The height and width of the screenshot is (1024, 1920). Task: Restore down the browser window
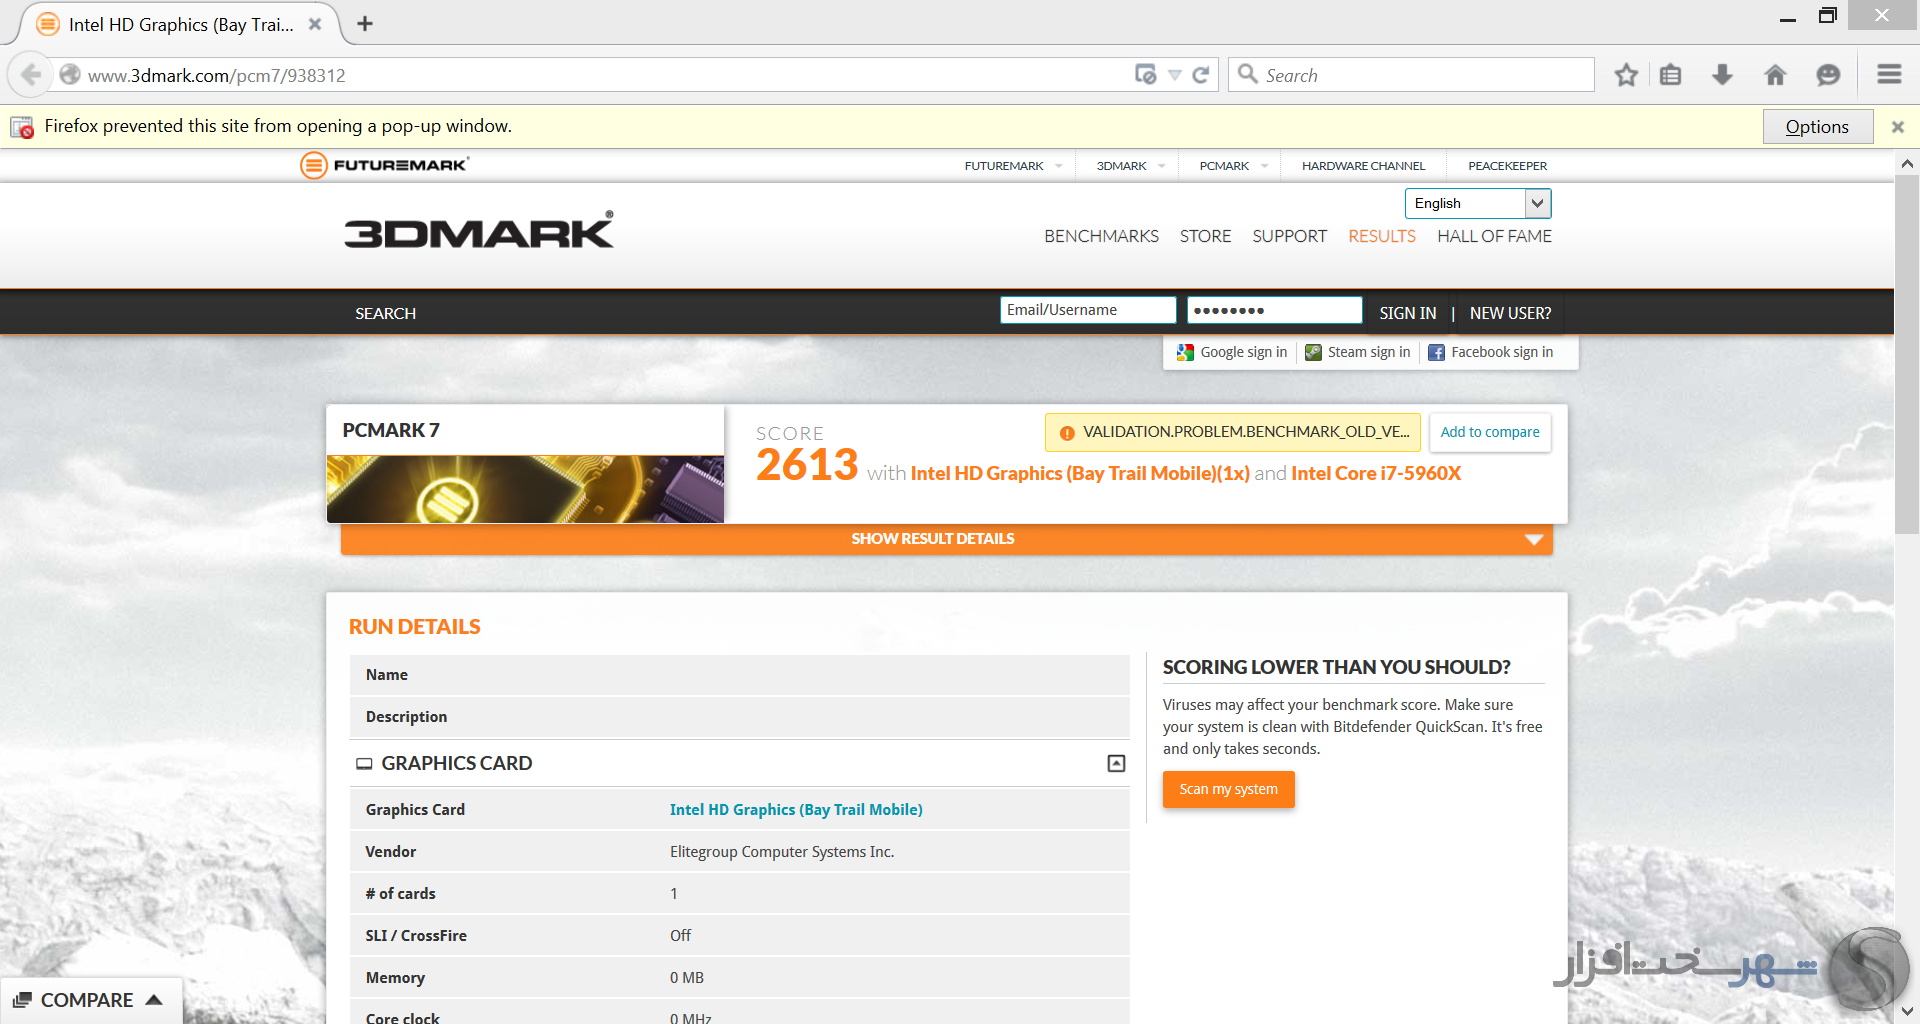point(1828,15)
